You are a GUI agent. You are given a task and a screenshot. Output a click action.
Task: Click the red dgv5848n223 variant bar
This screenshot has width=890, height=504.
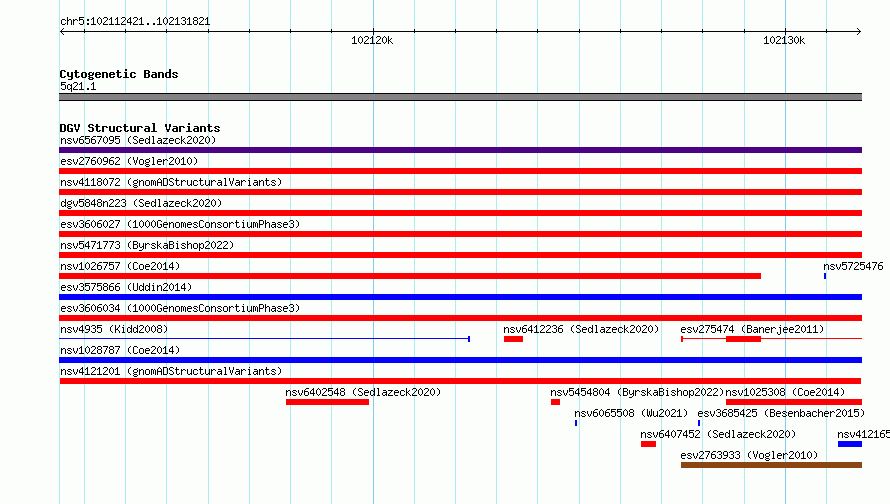460,213
